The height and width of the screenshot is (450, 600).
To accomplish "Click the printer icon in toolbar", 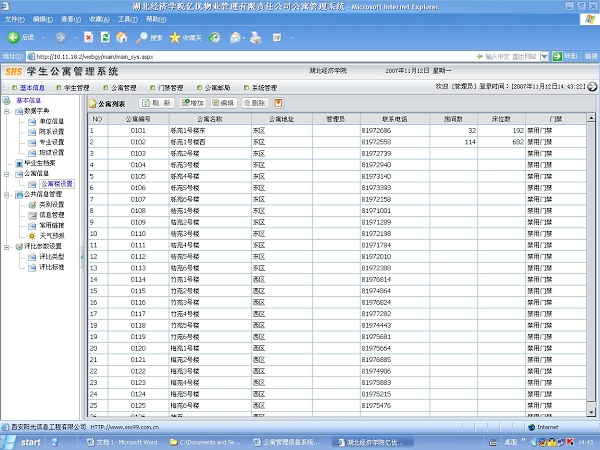I will (256, 37).
